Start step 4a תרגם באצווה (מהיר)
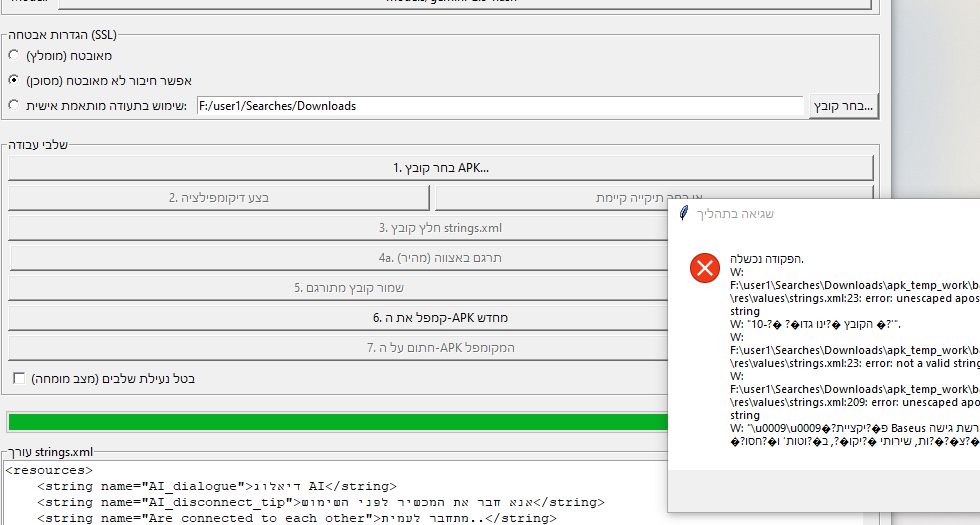 click(x=340, y=258)
